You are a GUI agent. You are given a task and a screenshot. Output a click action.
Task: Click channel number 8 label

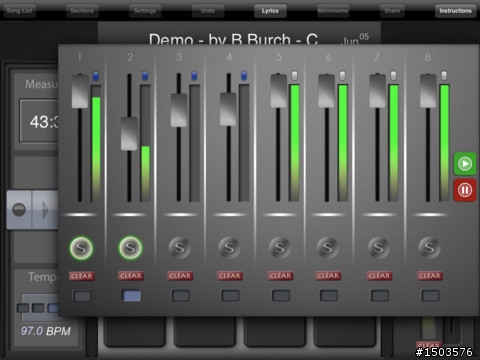coord(427,57)
